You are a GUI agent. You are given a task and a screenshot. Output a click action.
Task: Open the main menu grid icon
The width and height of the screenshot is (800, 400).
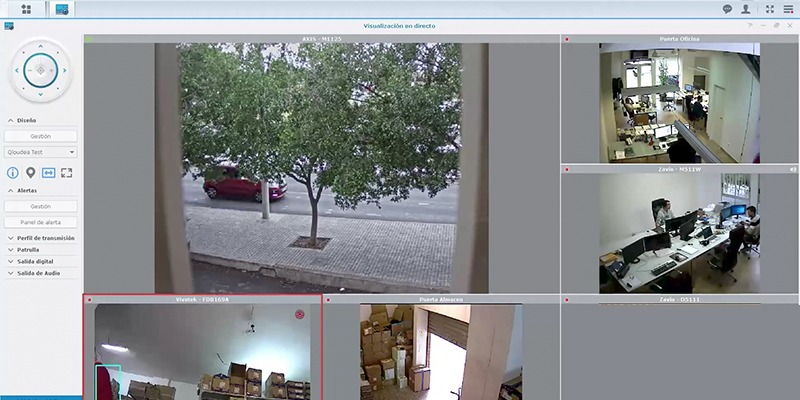point(26,9)
